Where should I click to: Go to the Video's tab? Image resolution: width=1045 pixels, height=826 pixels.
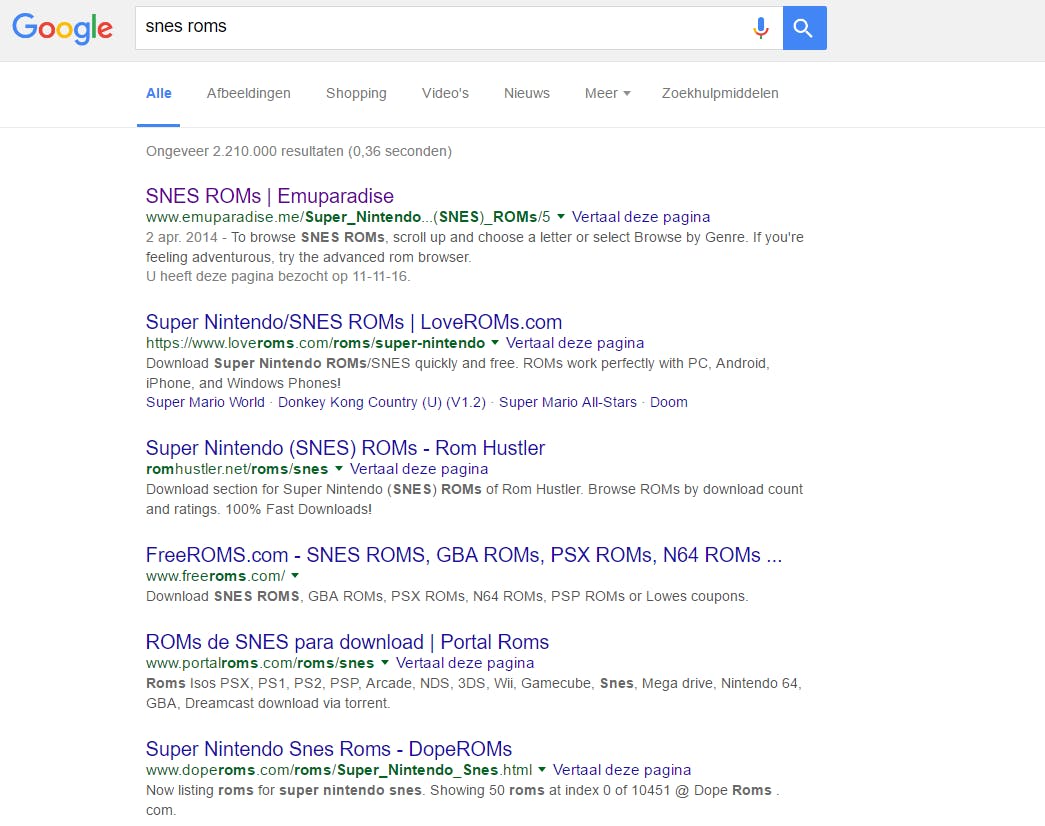click(x=445, y=93)
